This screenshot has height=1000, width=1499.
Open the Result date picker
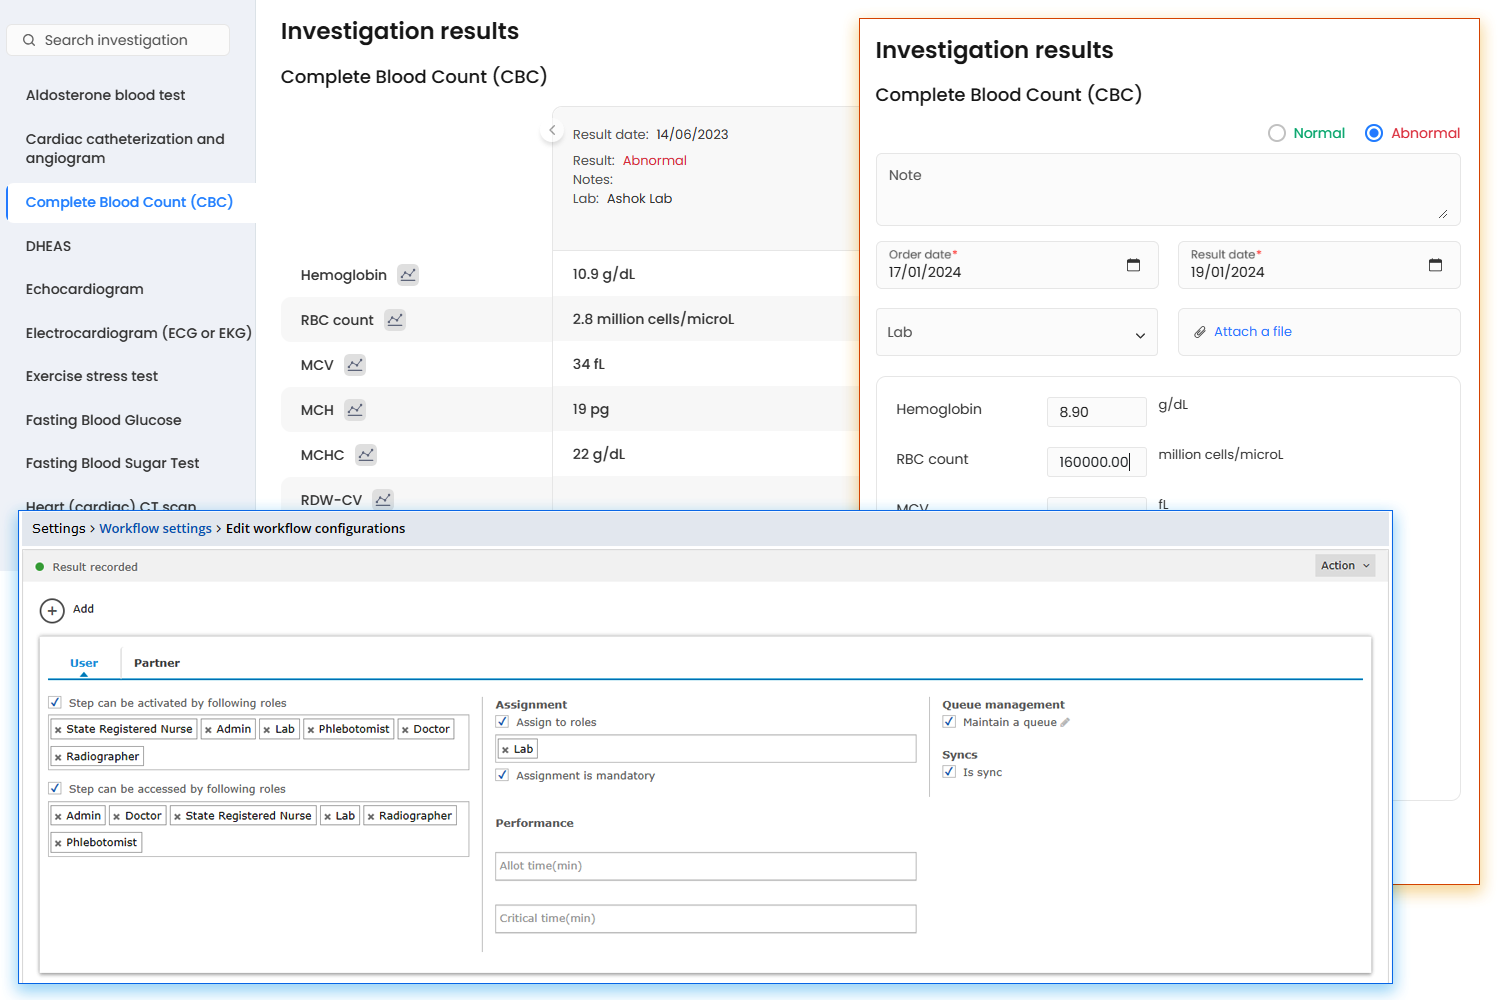click(x=1435, y=265)
